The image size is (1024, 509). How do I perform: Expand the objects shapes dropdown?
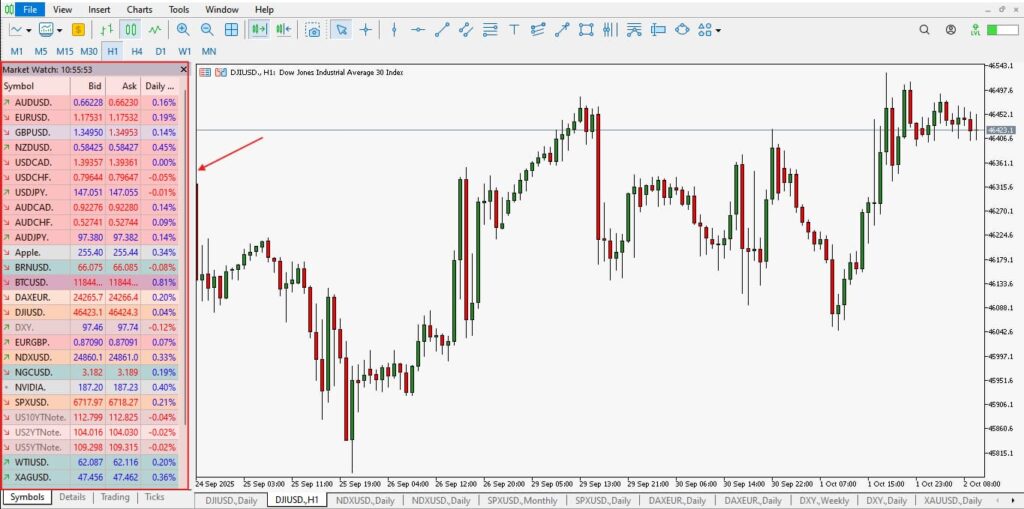point(718,30)
